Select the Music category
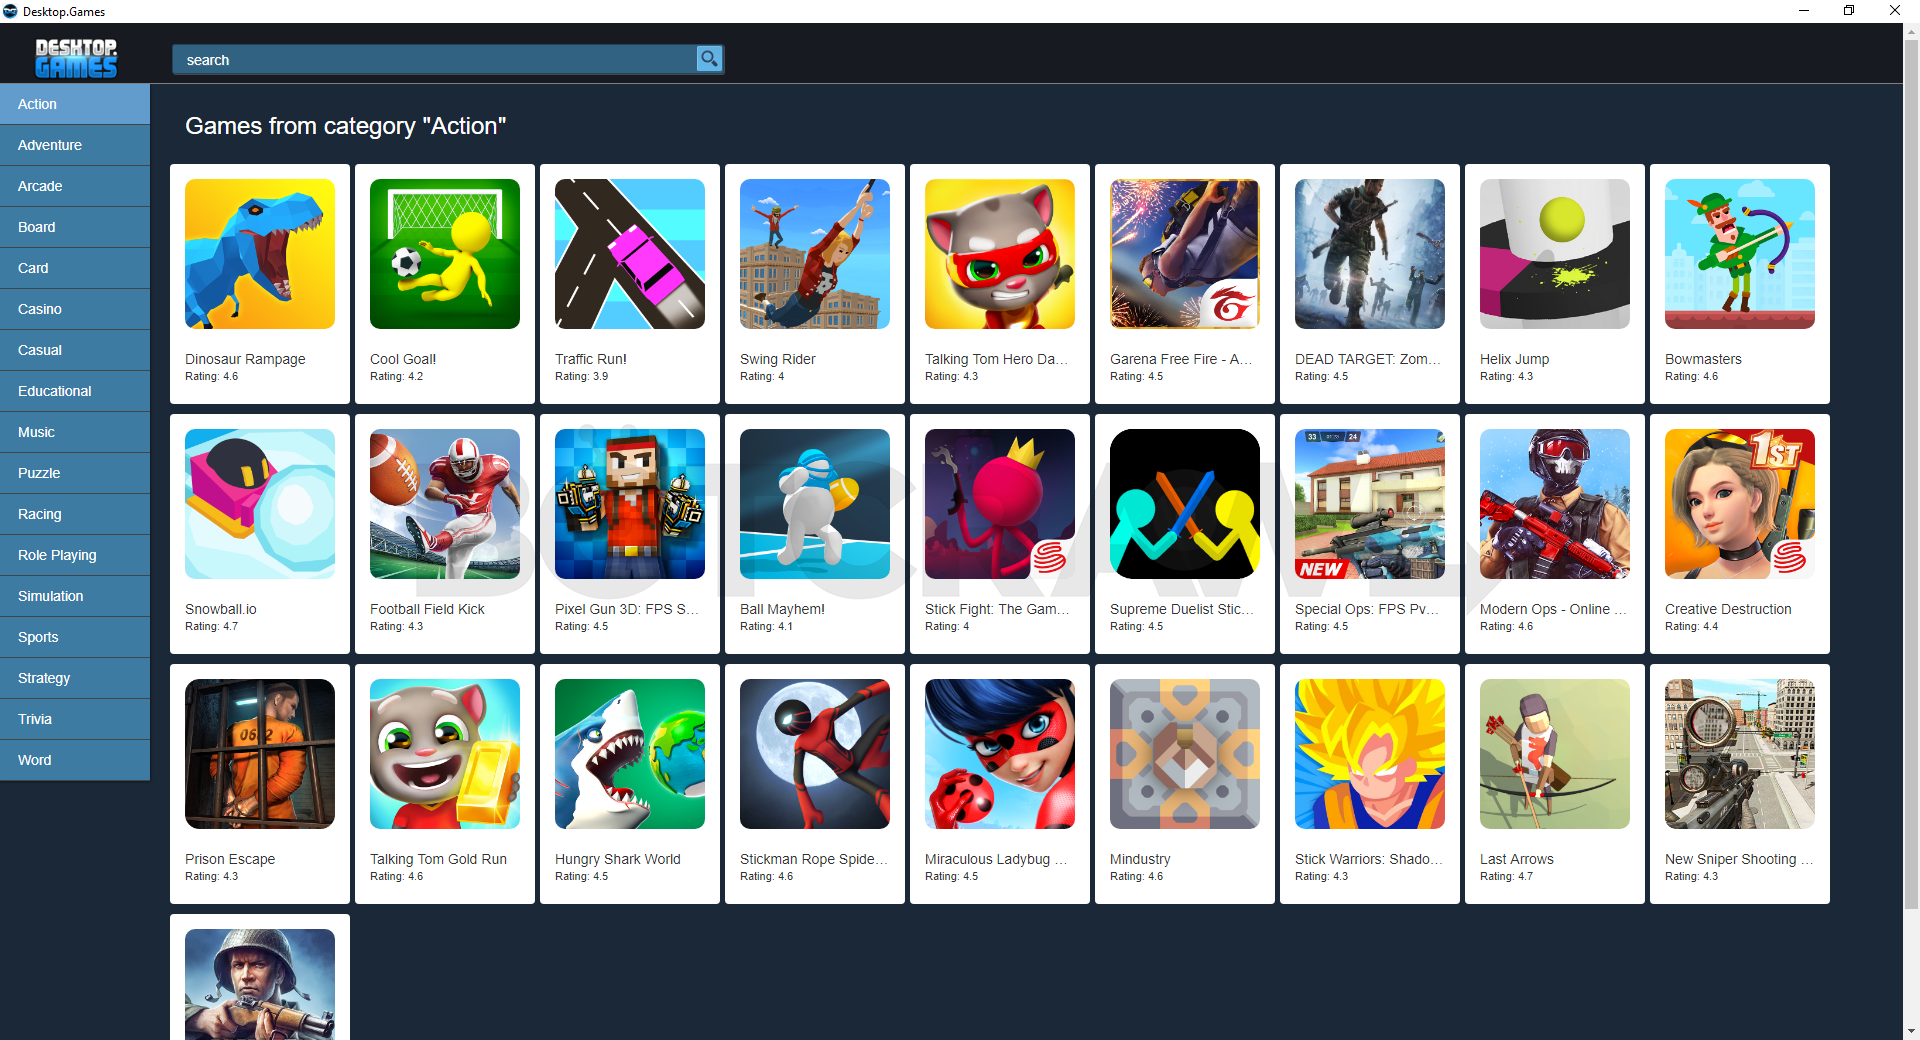Screen dimensions: 1920x1040 (x=75, y=432)
